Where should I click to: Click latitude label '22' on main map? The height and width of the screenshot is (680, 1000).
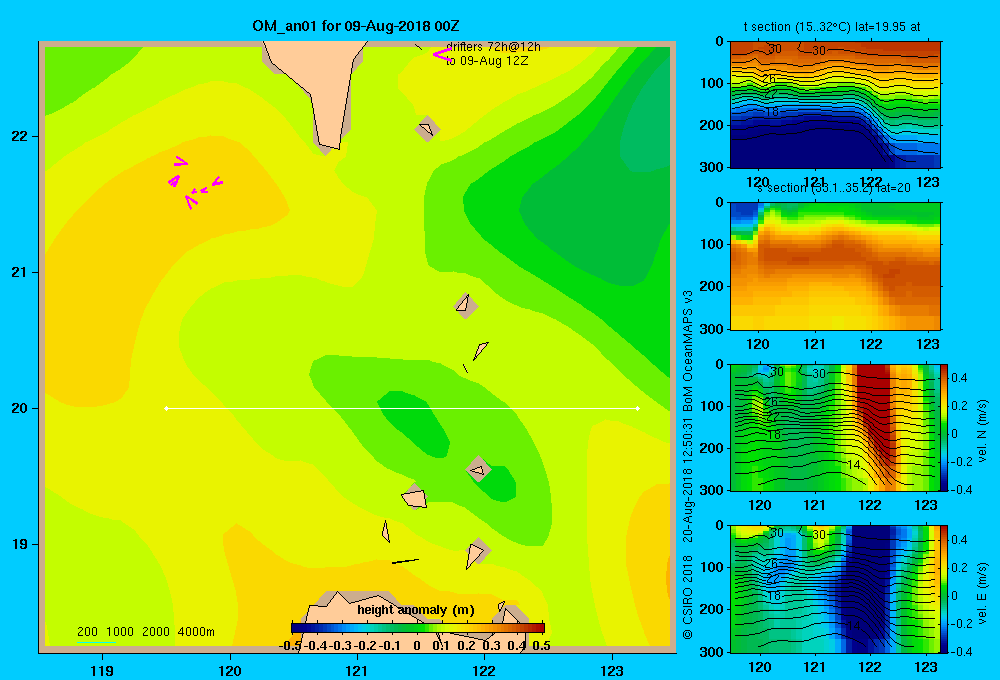(x=20, y=136)
